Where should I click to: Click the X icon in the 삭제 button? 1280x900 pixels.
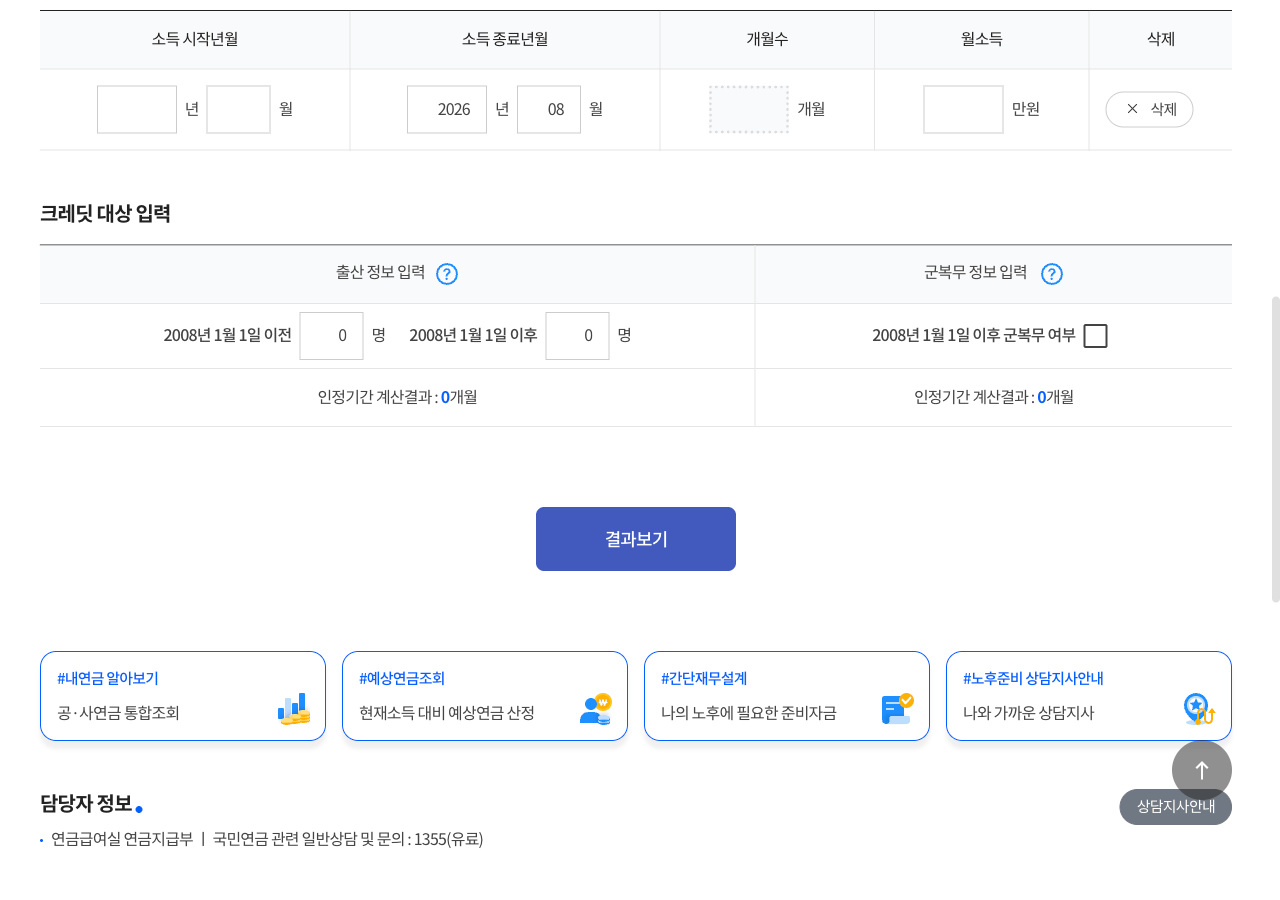point(1132,109)
